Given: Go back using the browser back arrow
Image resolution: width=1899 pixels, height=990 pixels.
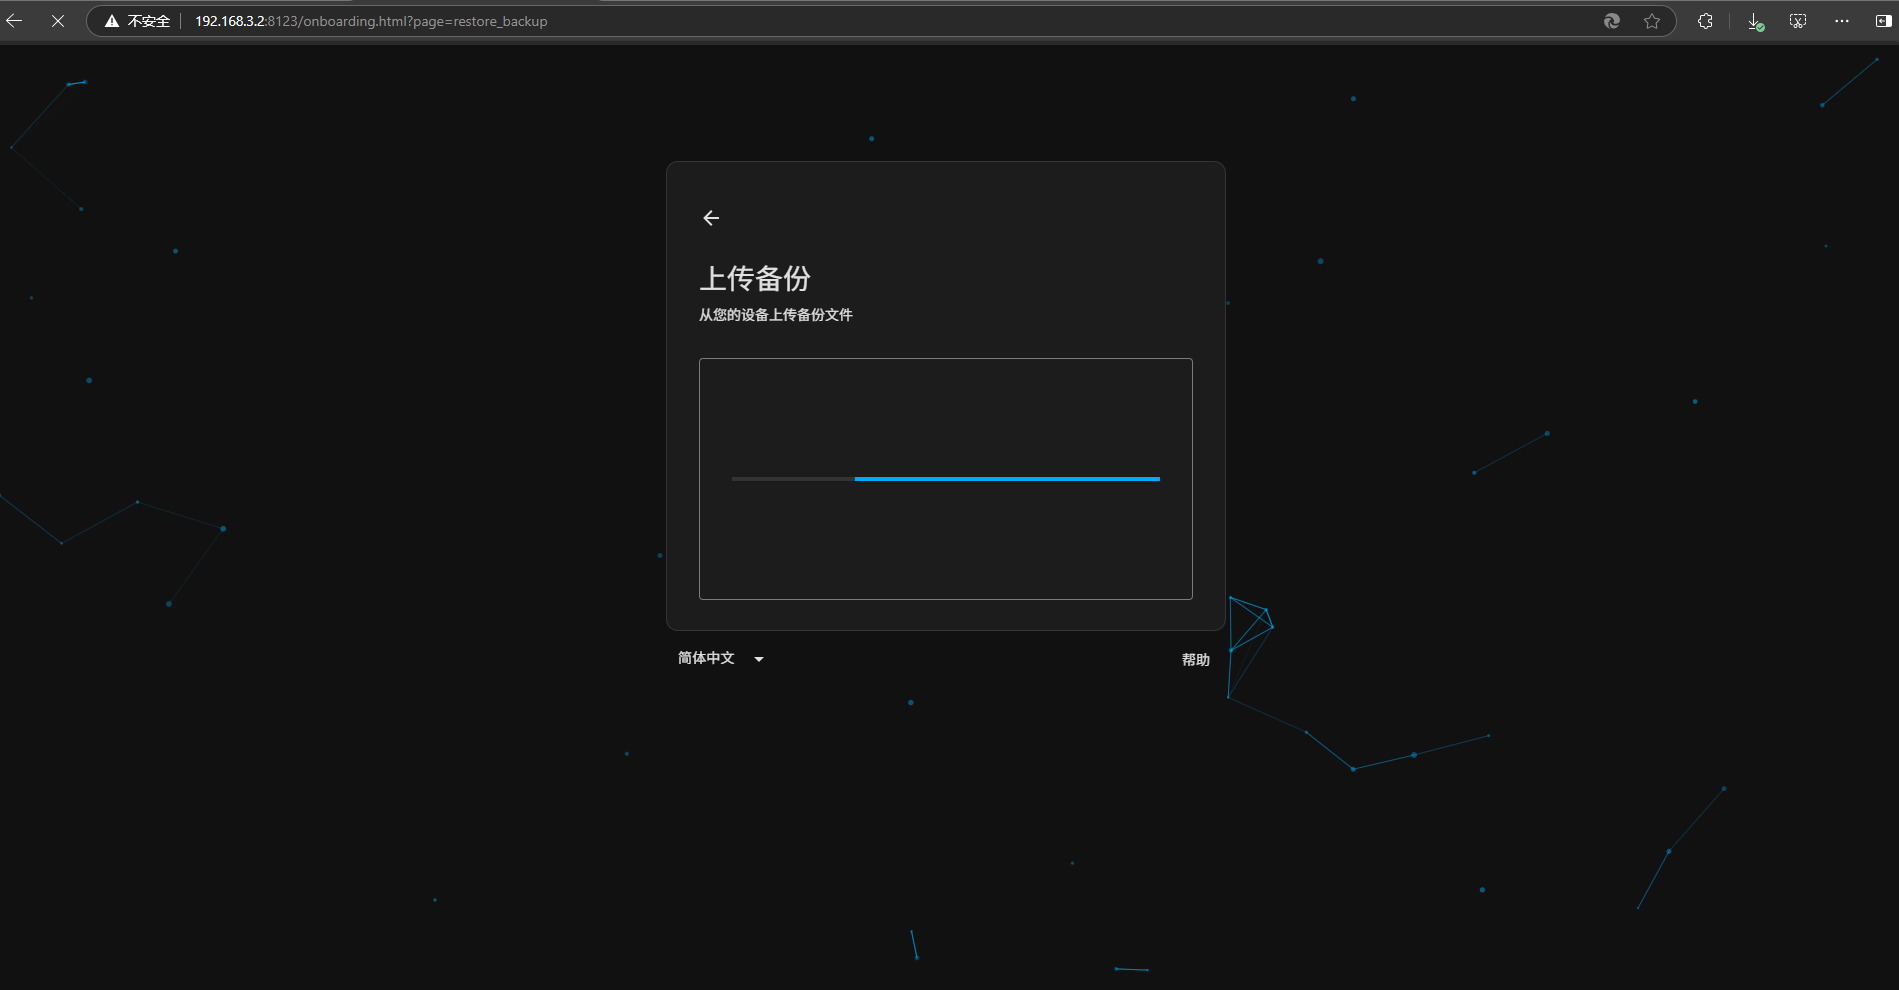Looking at the screenshot, I should click(14, 21).
